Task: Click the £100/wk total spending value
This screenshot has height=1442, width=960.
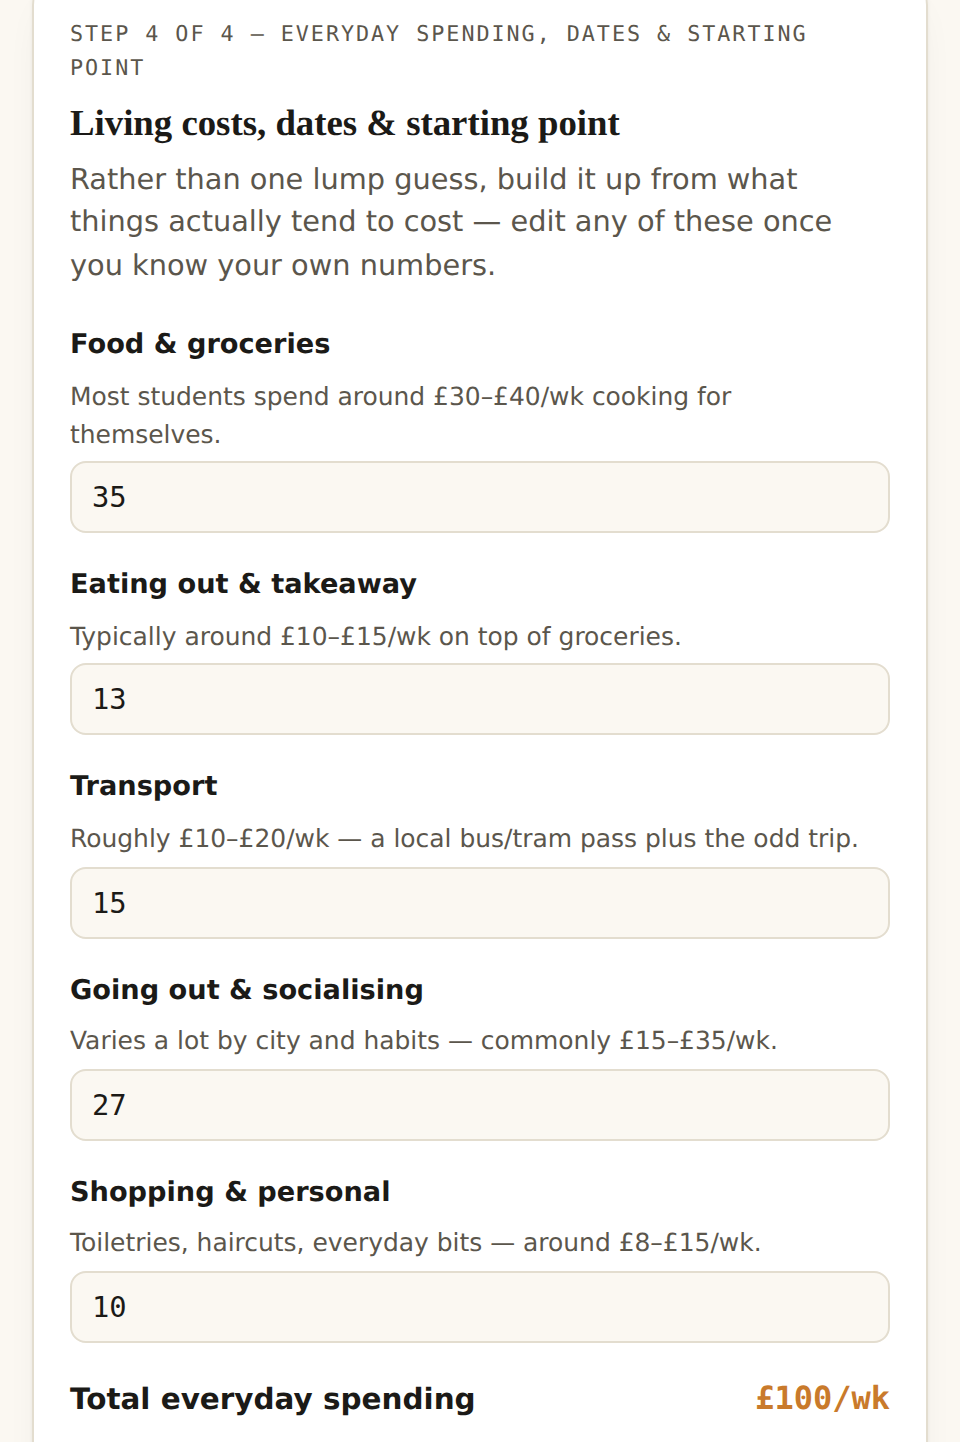Action: click(822, 1398)
